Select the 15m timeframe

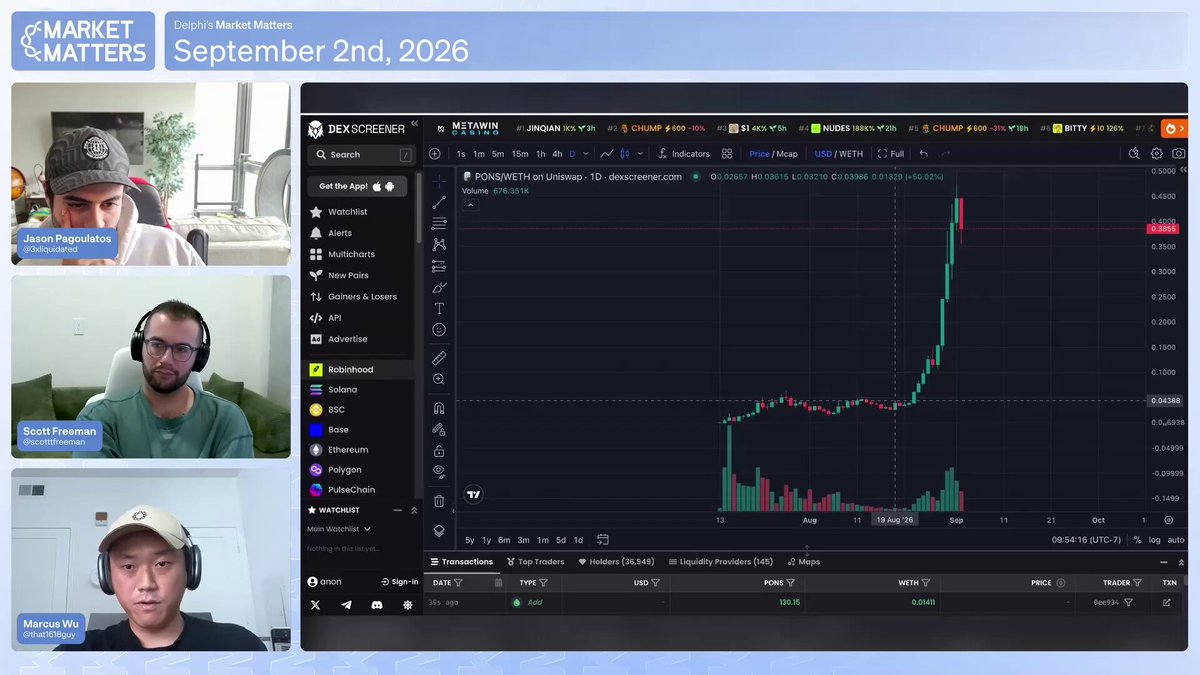coord(520,154)
